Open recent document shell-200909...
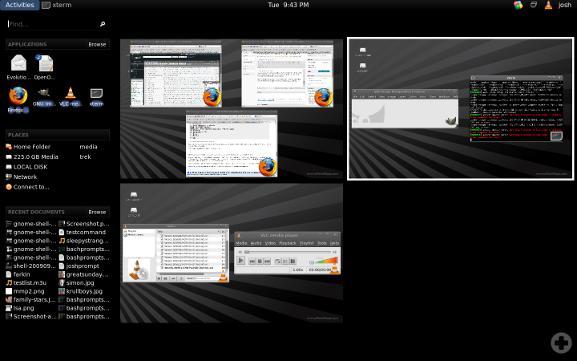577x361 pixels. (x=31, y=266)
